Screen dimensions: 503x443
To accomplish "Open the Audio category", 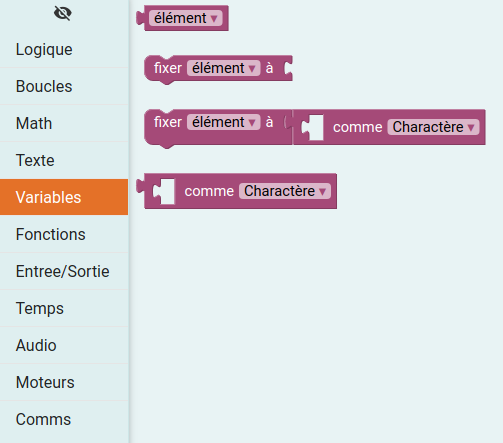I will (64, 345).
